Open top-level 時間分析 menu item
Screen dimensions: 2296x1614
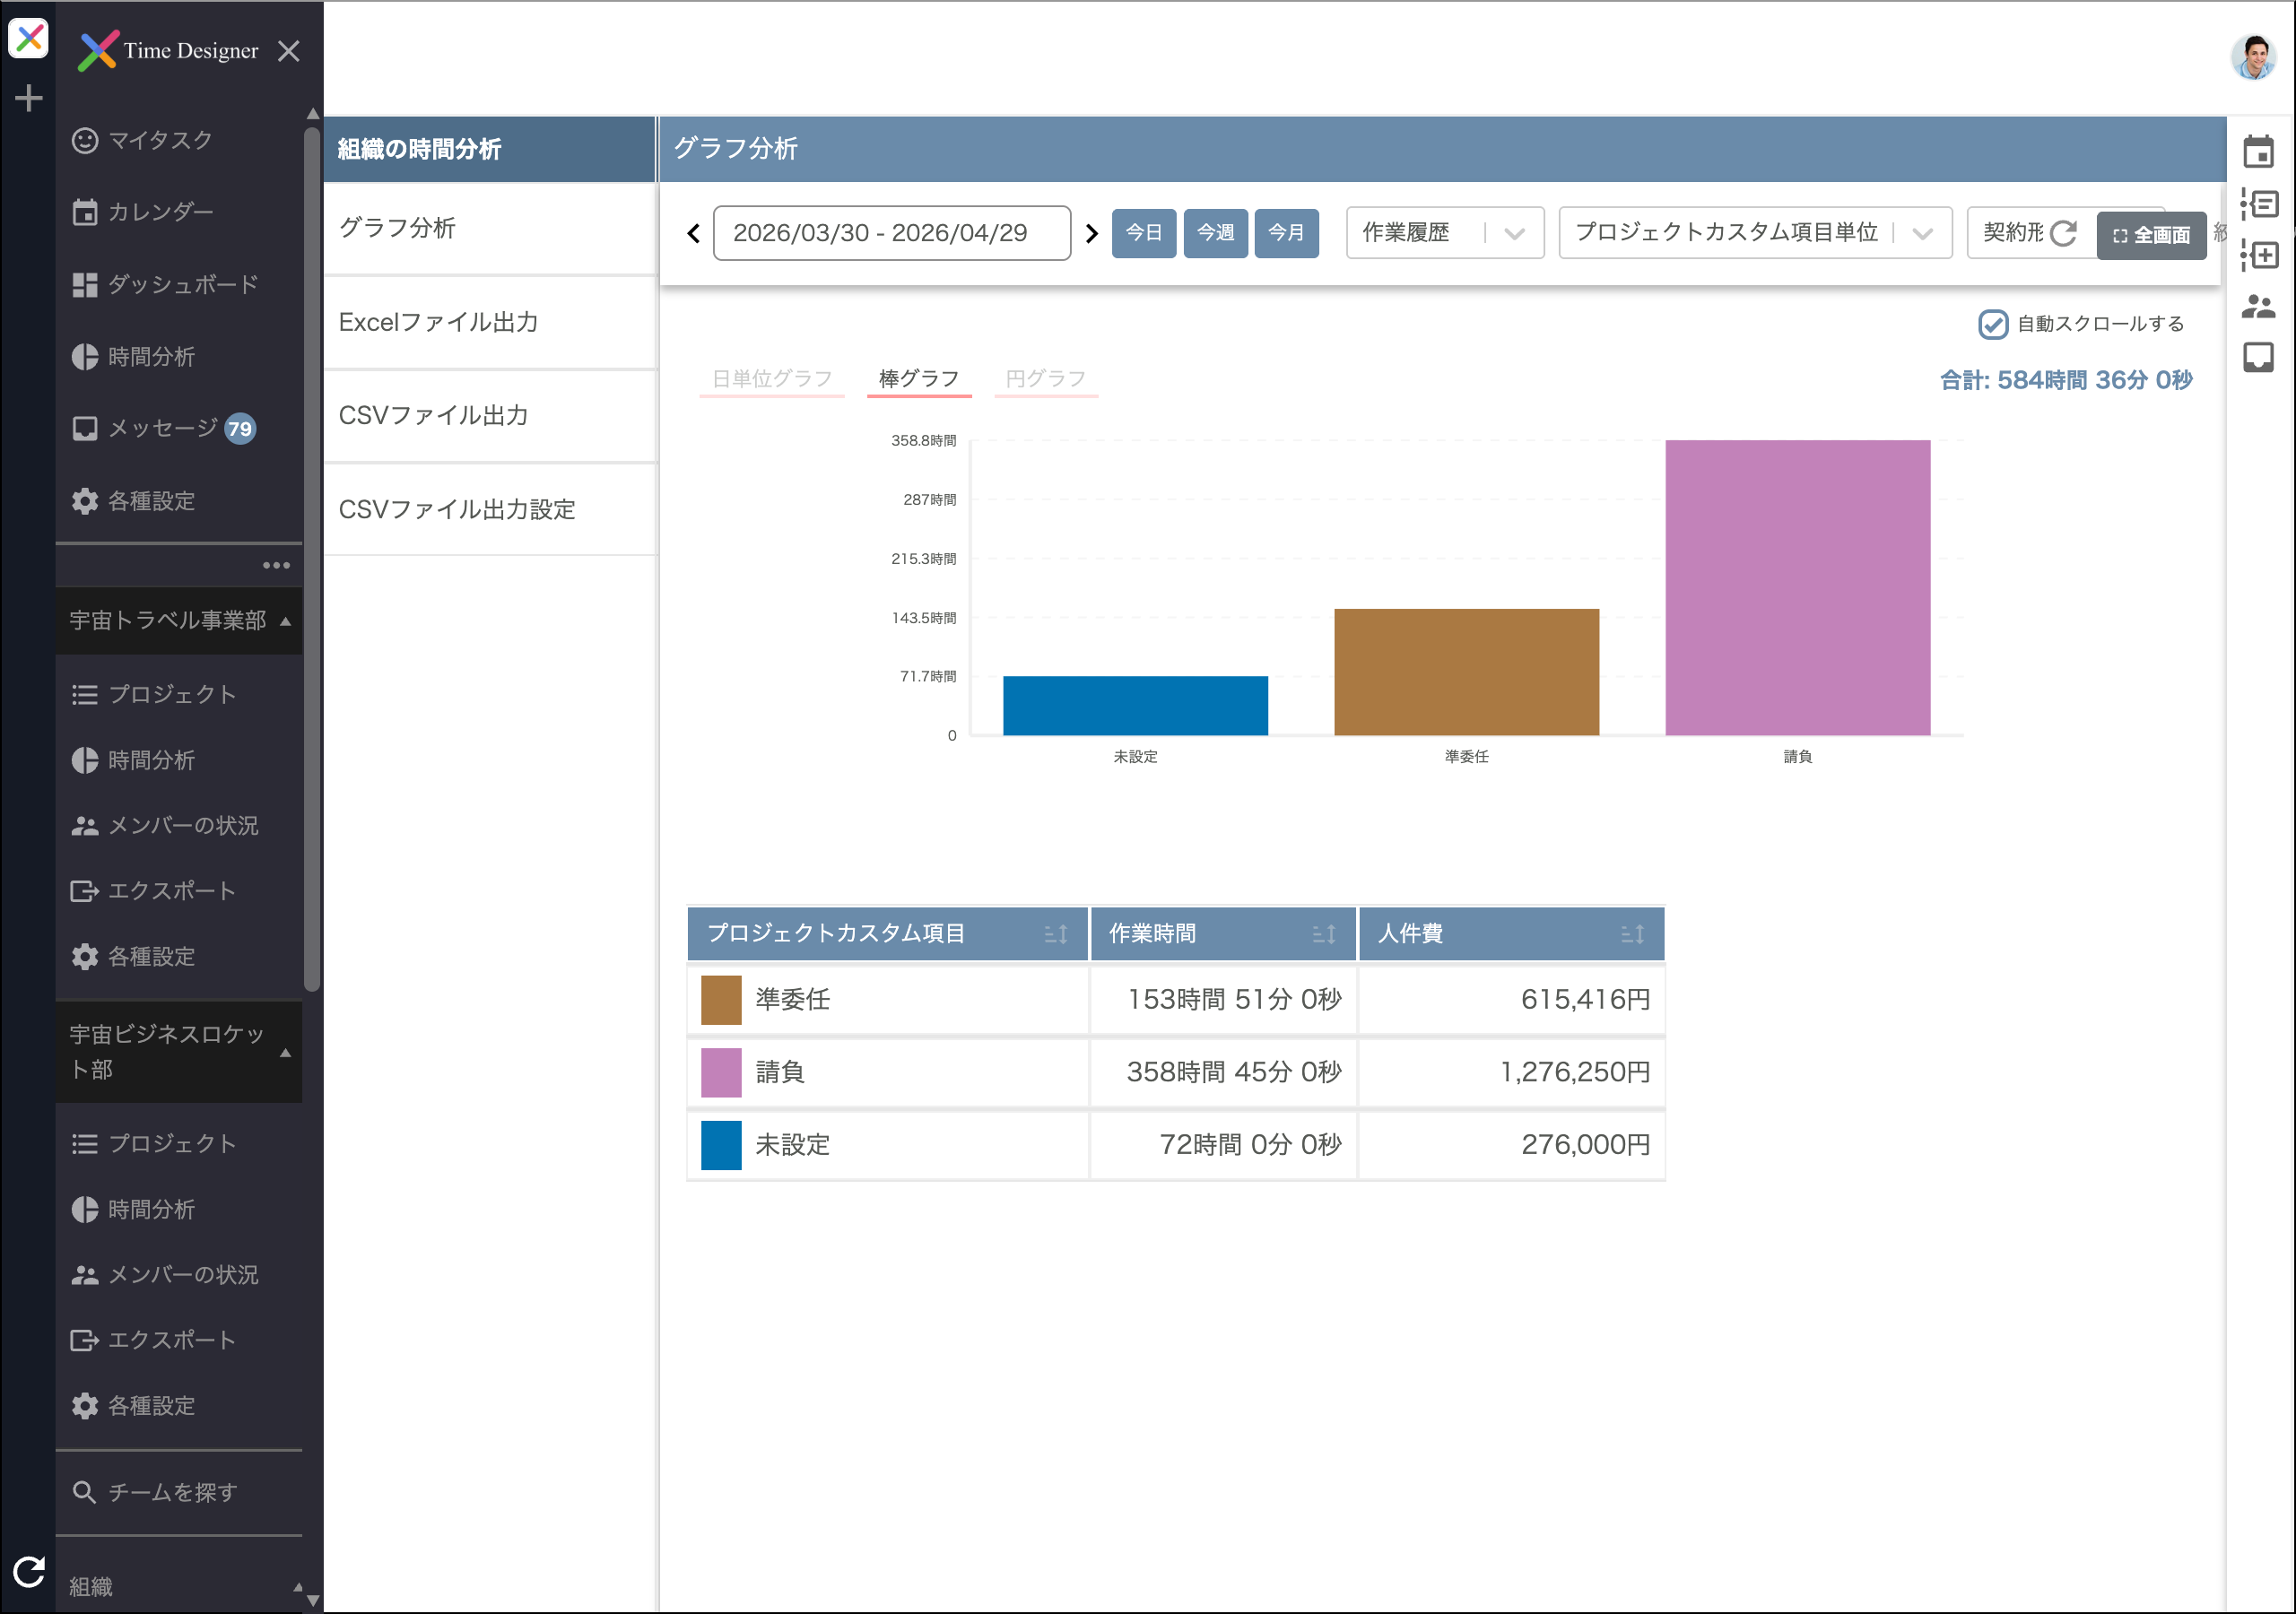click(x=179, y=357)
